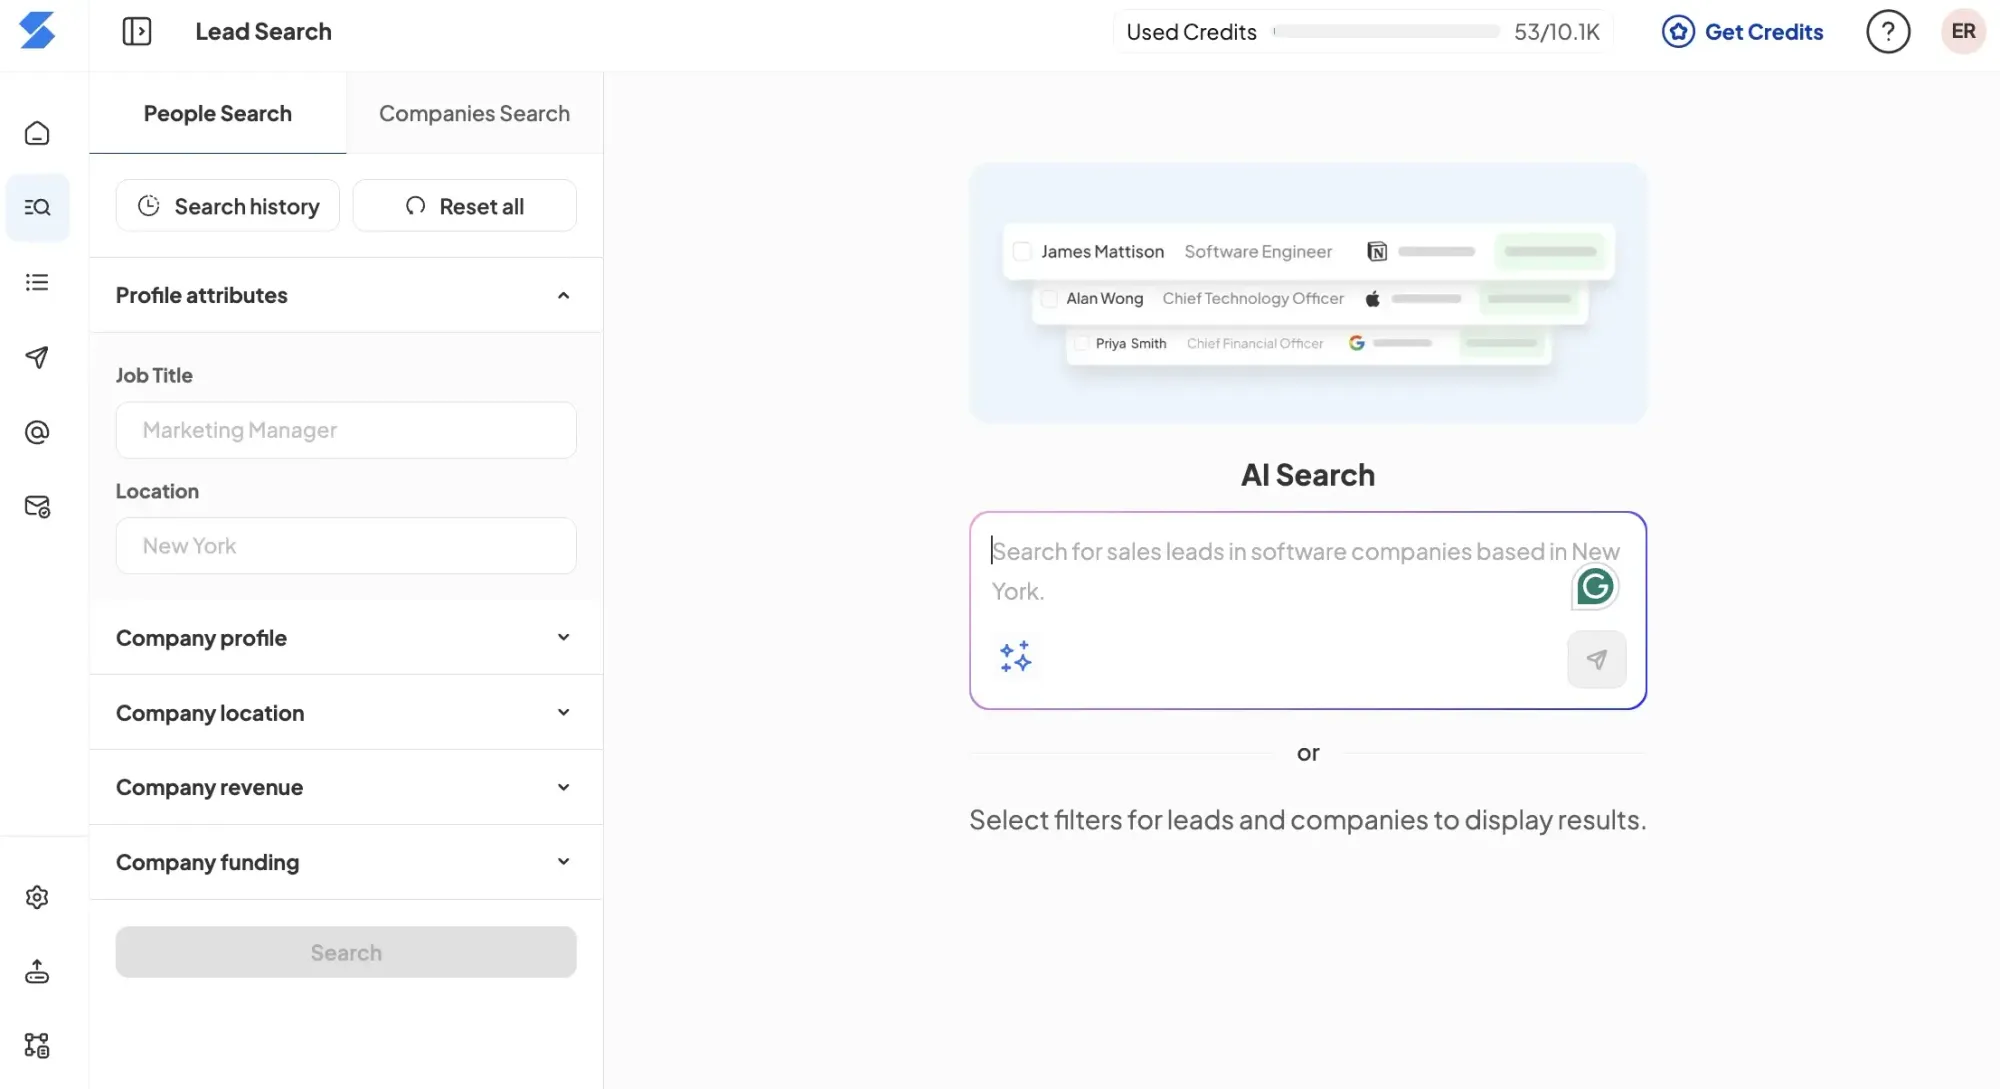Collapse the Profile attributes section
Viewport: 2000px width, 1089px height.
pyautogui.click(x=346, y=295)
